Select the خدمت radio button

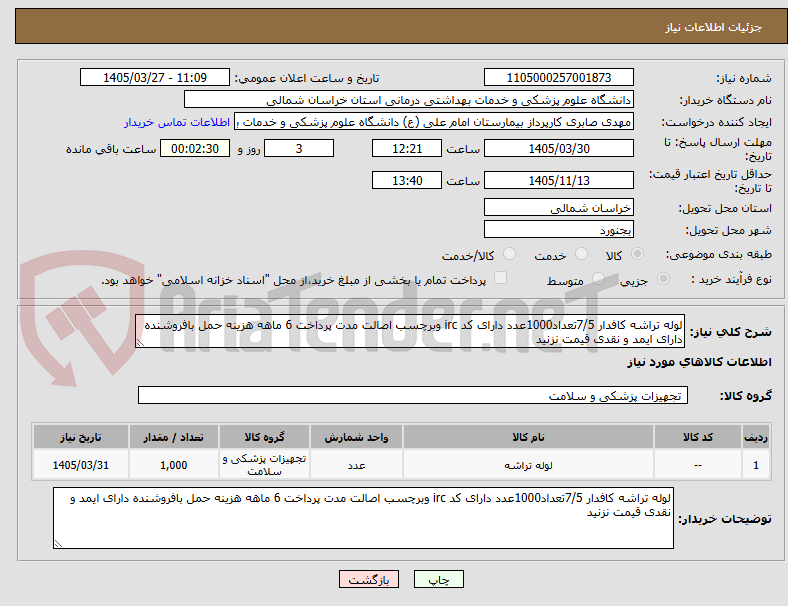[x=581, y=254]
